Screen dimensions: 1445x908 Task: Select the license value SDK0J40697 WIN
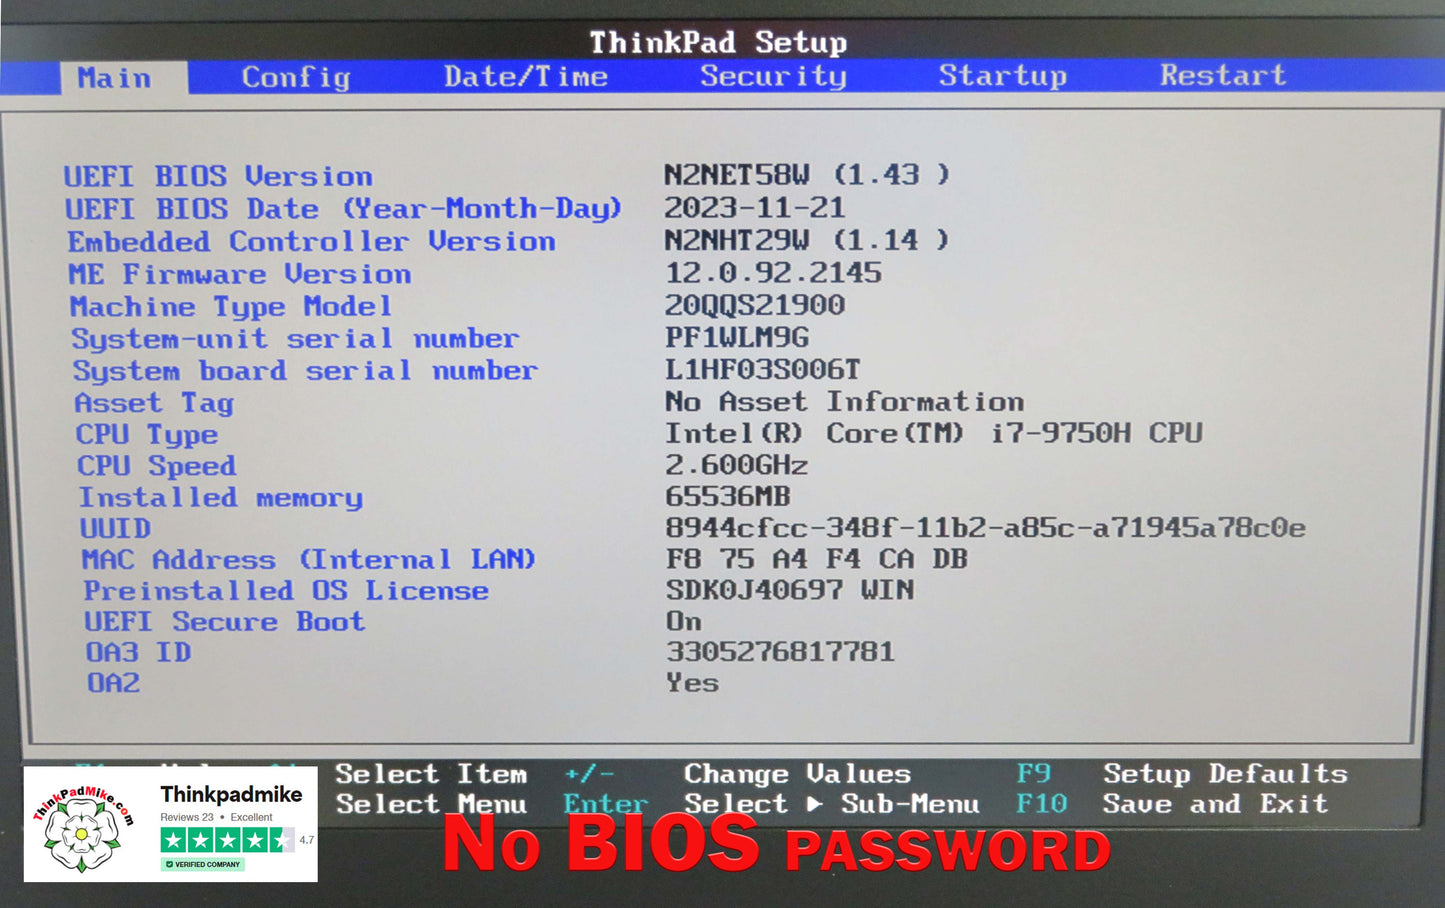[x=790, y=590]
